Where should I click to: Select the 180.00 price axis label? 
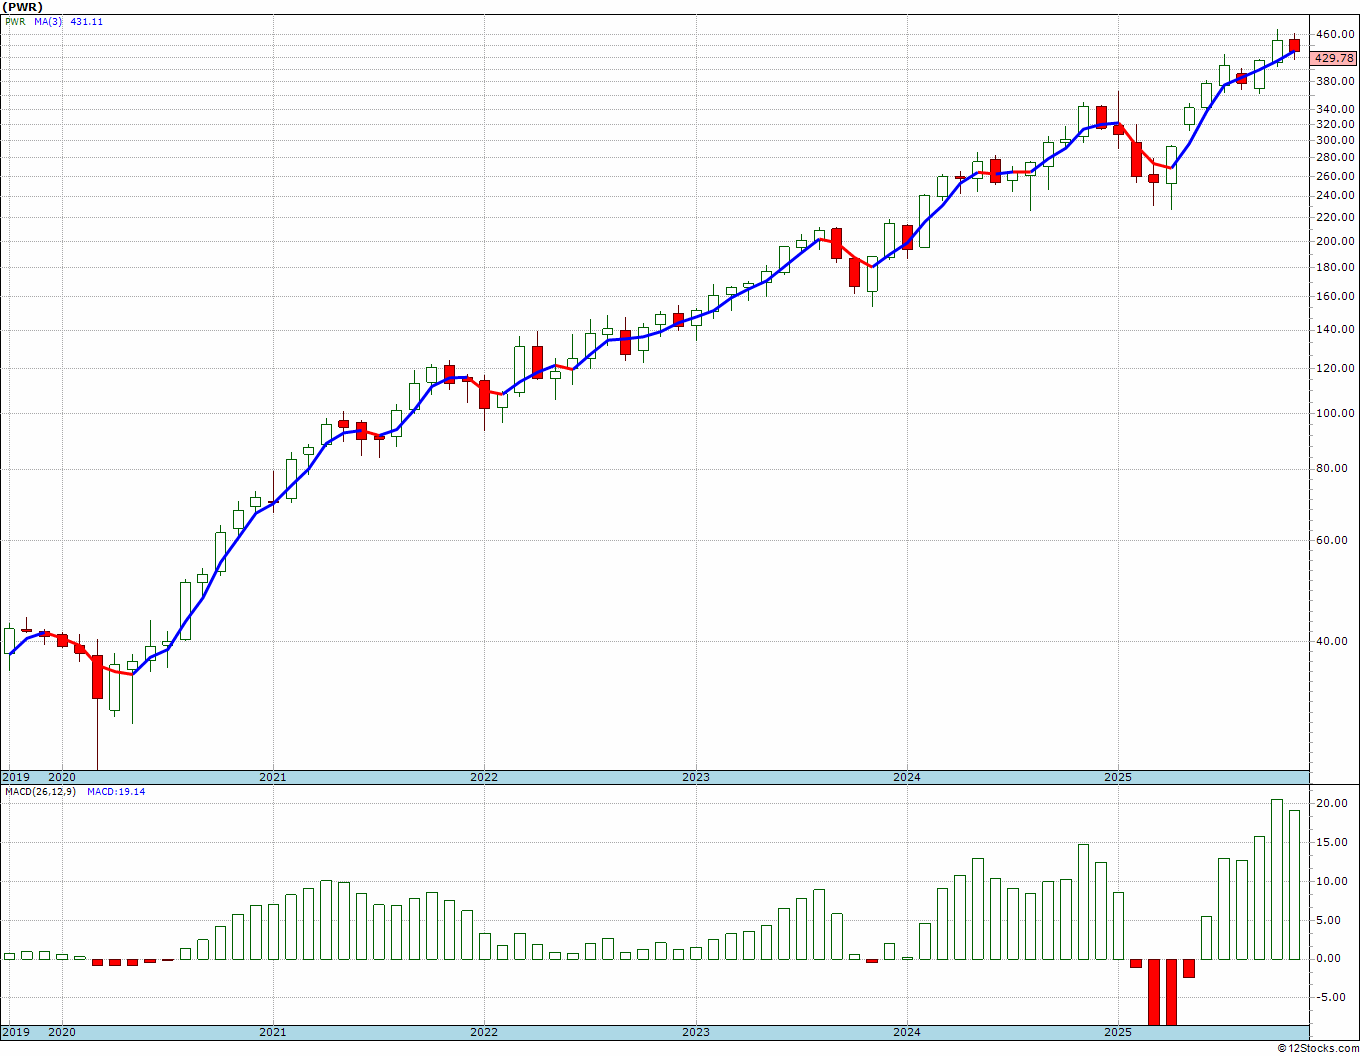coord(1336,267)
